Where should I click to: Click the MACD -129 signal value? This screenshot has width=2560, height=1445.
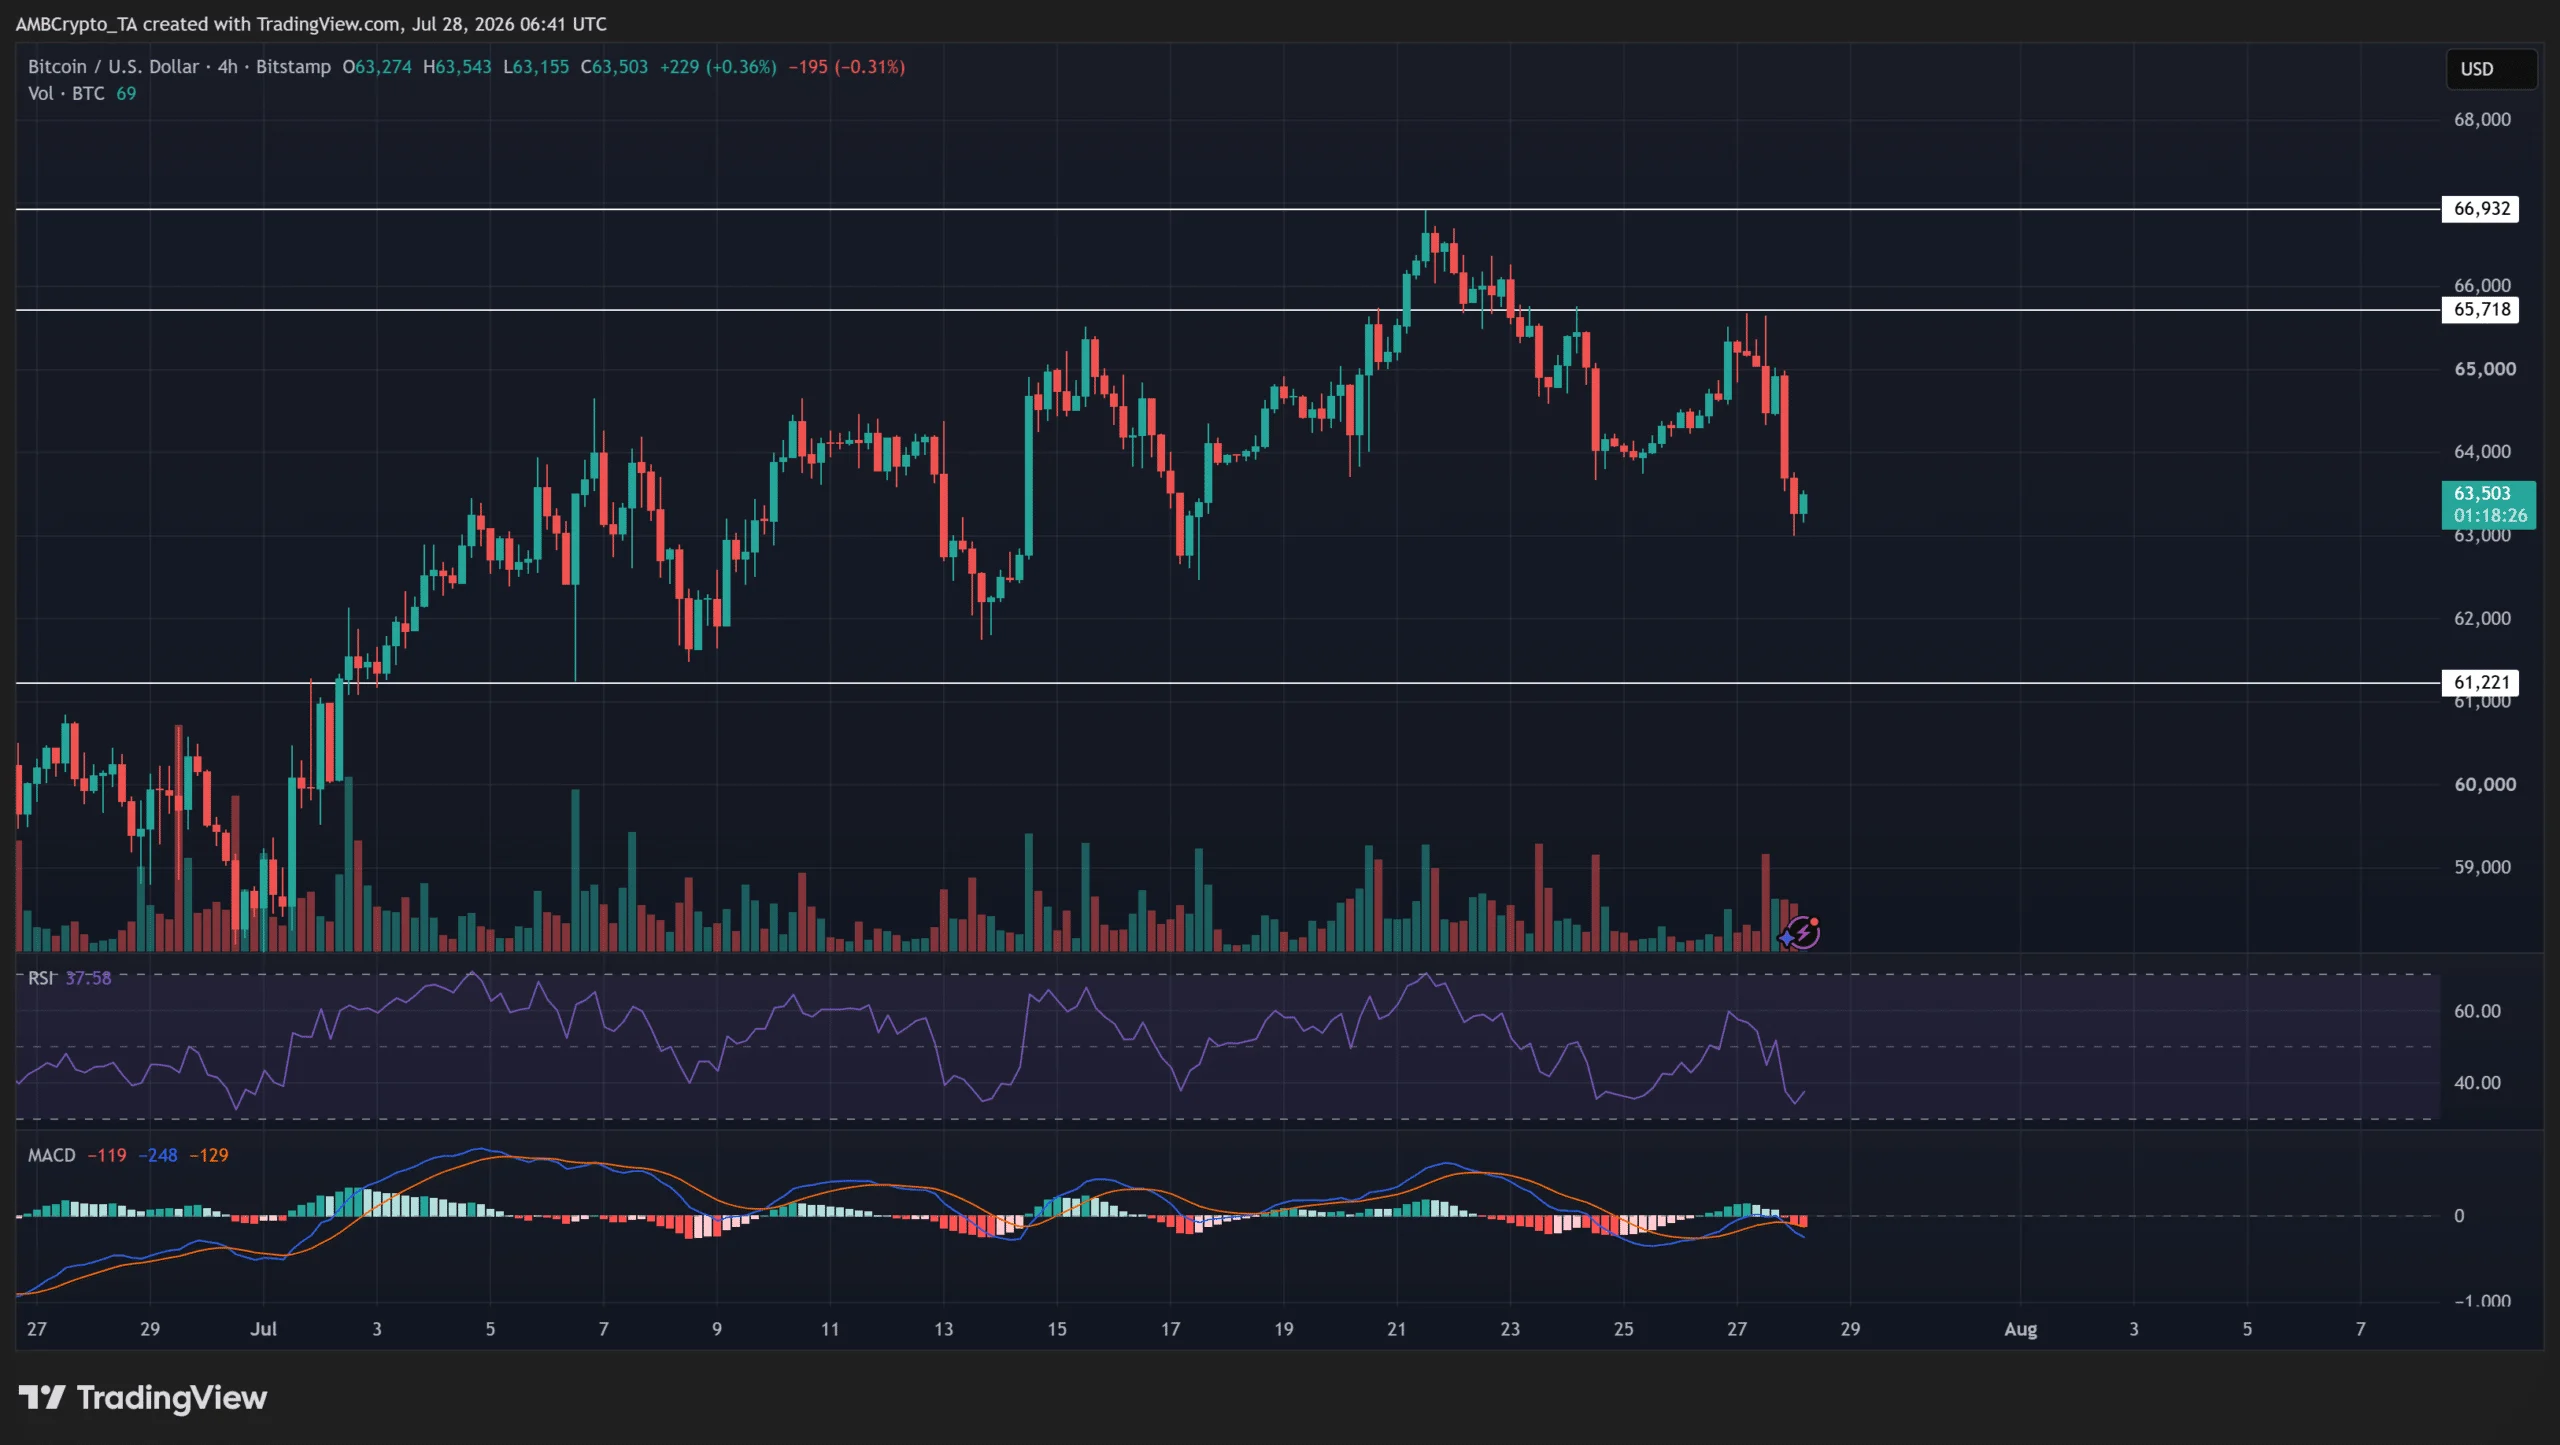pos(209,1155)
